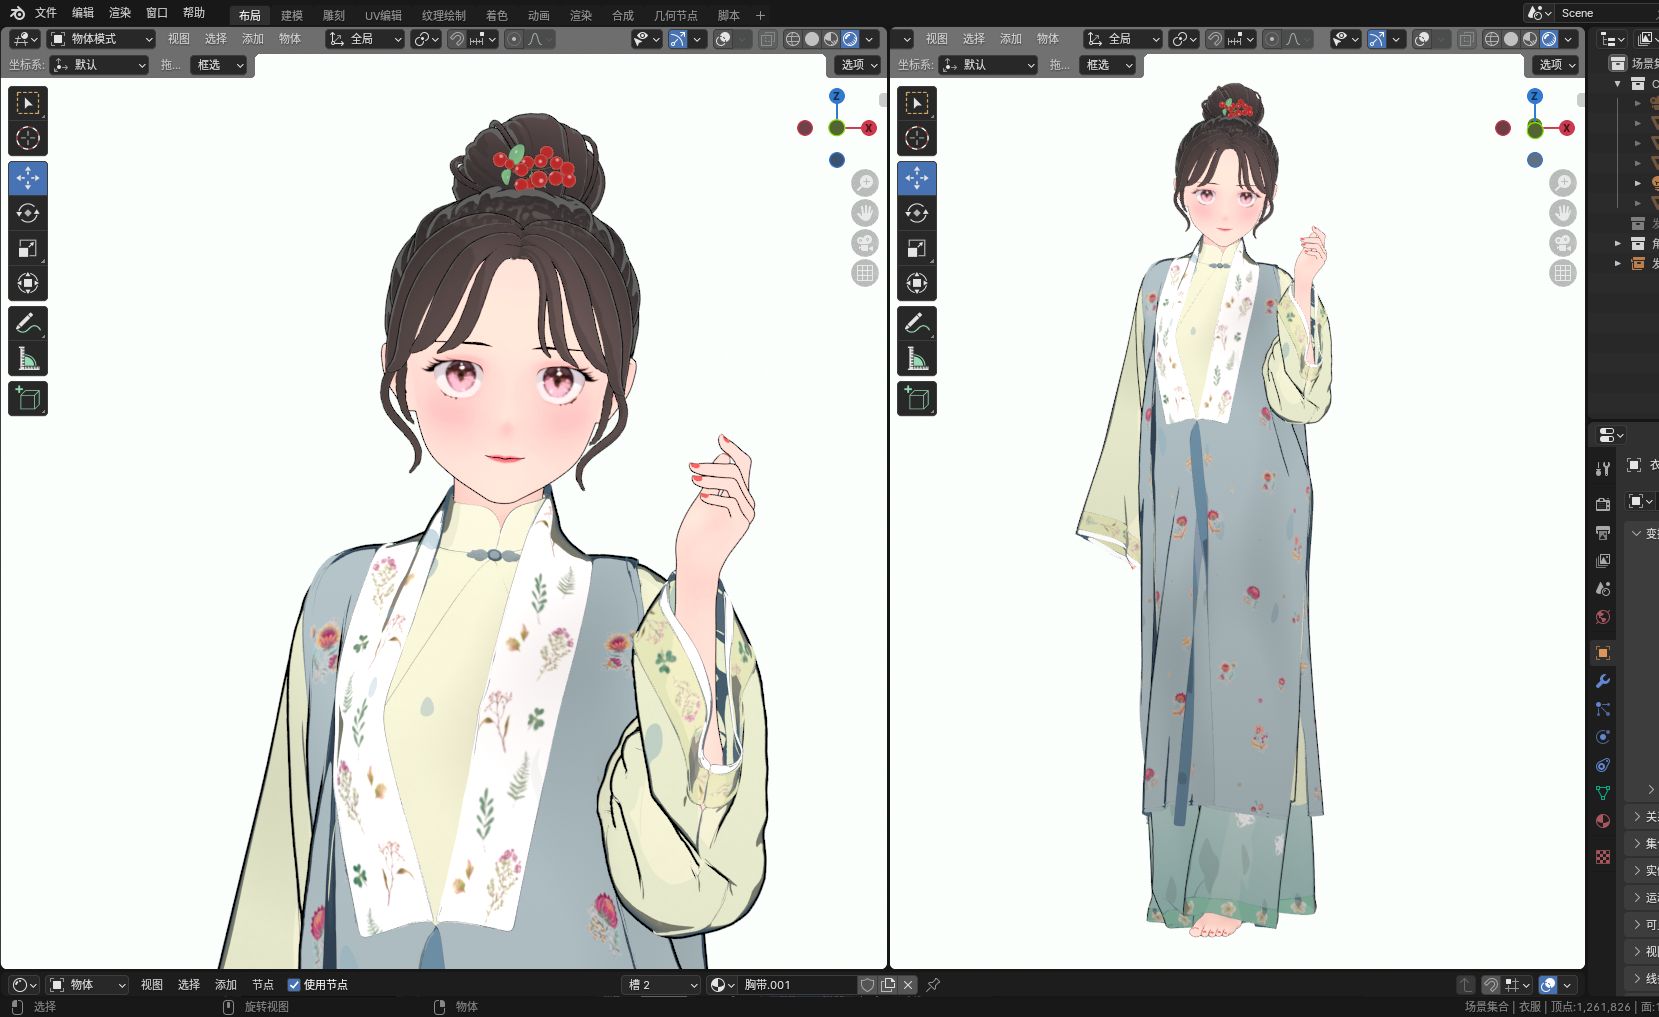Click zoom magnifier in left viewport
Screen dimensions: 1659x1017
pos(865,183)
